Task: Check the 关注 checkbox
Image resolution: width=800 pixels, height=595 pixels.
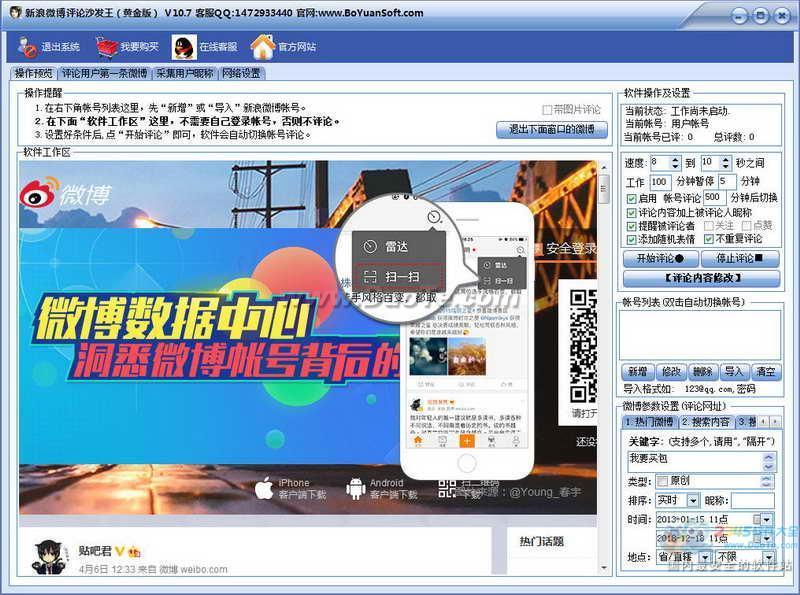Action: (x=709, y=226)
